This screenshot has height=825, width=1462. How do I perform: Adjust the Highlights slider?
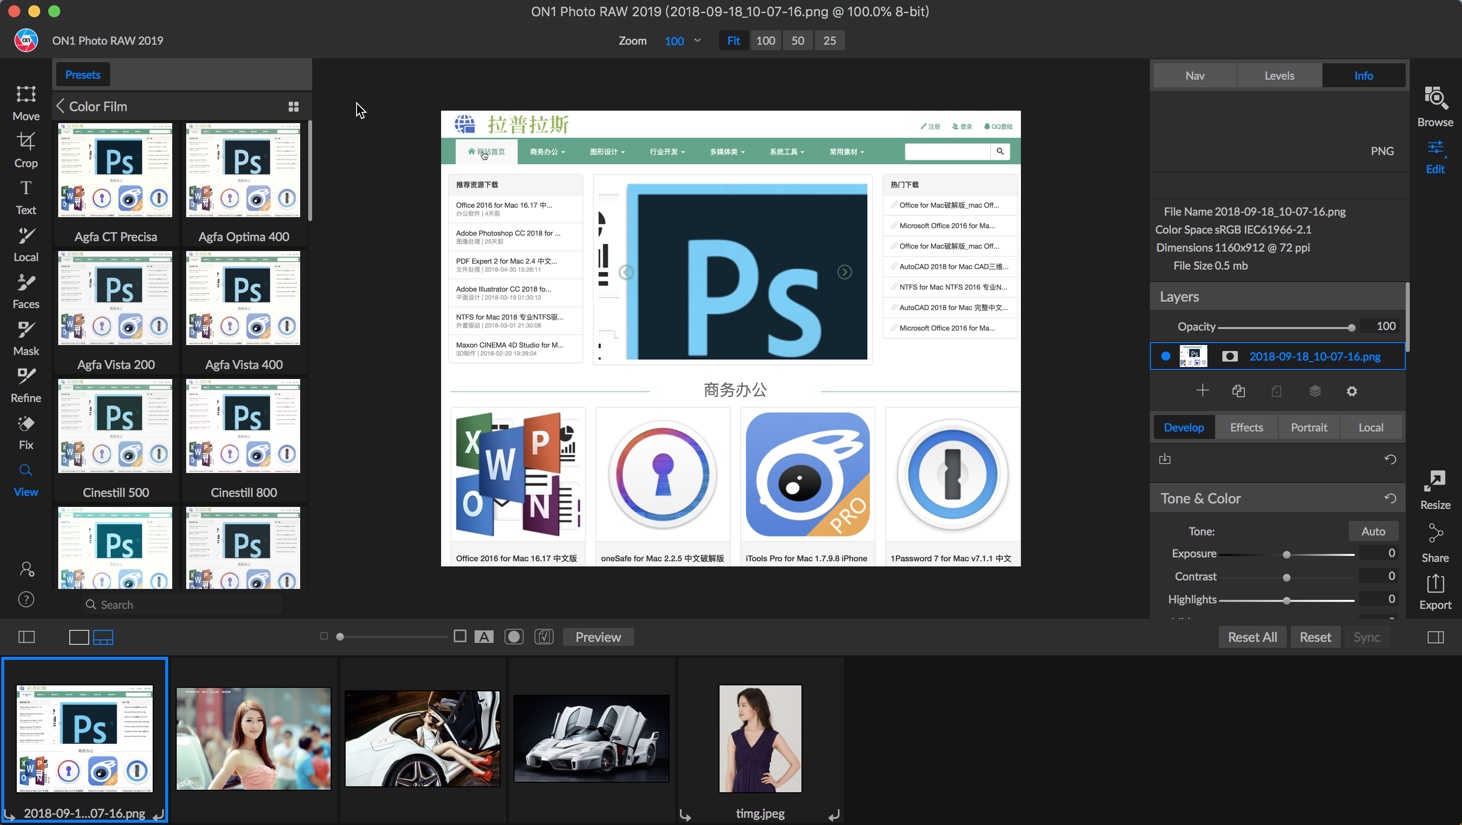click(x=1287, y=600)
